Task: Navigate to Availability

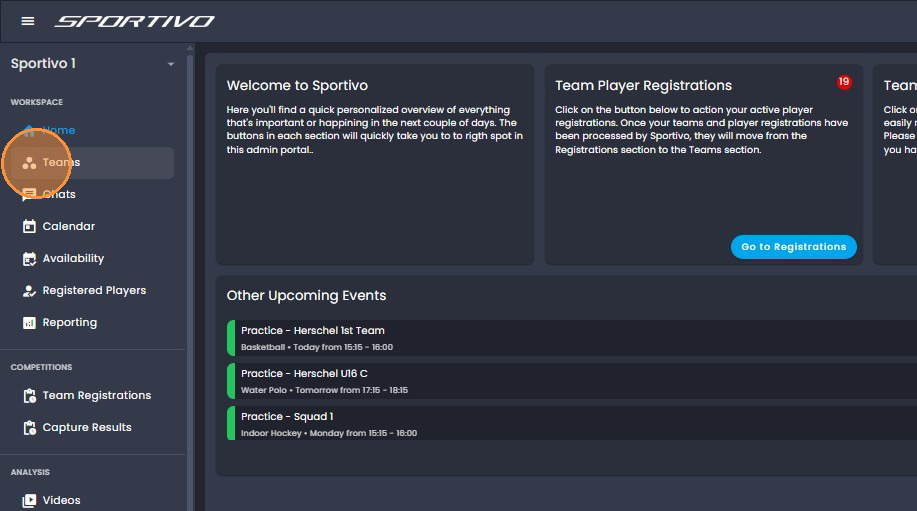Action: (x=92, y=258)
